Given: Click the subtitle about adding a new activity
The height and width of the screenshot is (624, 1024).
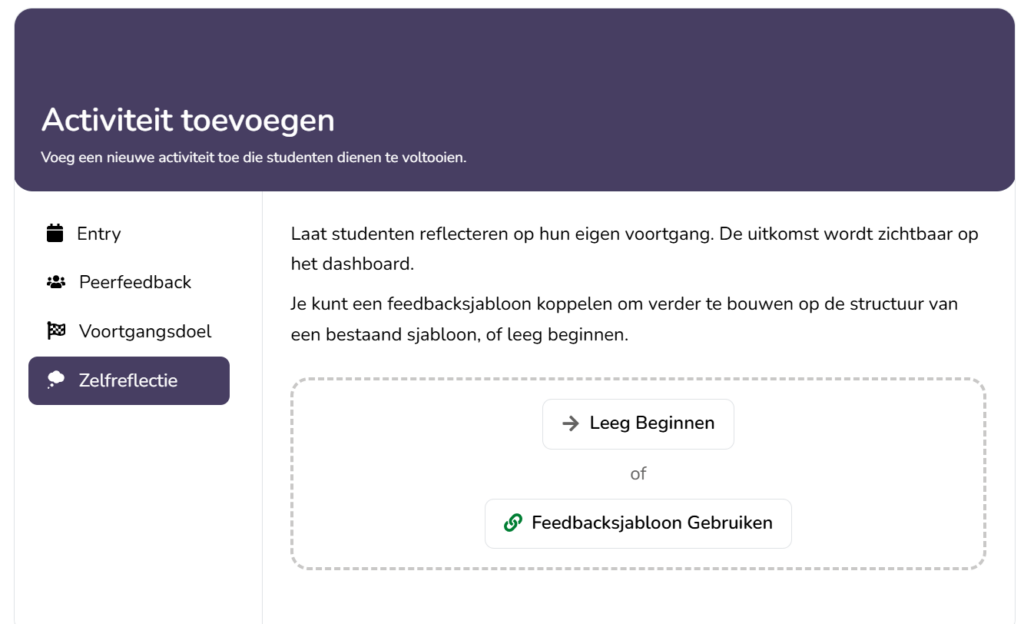Looking at the screenshot, I should point(253,157).
